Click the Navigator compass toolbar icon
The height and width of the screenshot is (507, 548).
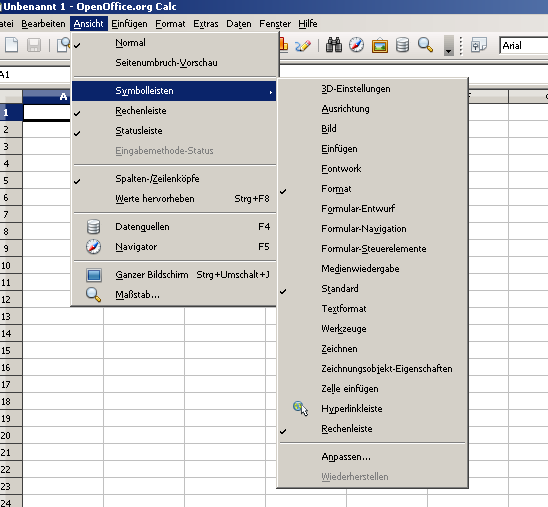356,45
